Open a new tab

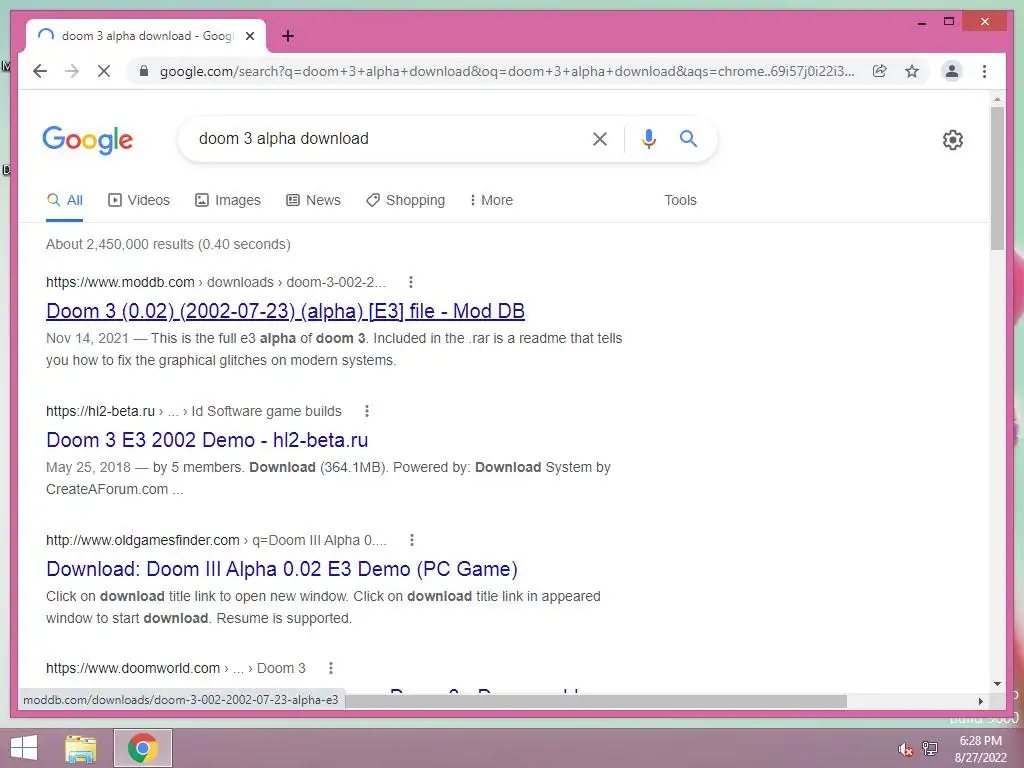pyautogui.click(x=288, y=36)
